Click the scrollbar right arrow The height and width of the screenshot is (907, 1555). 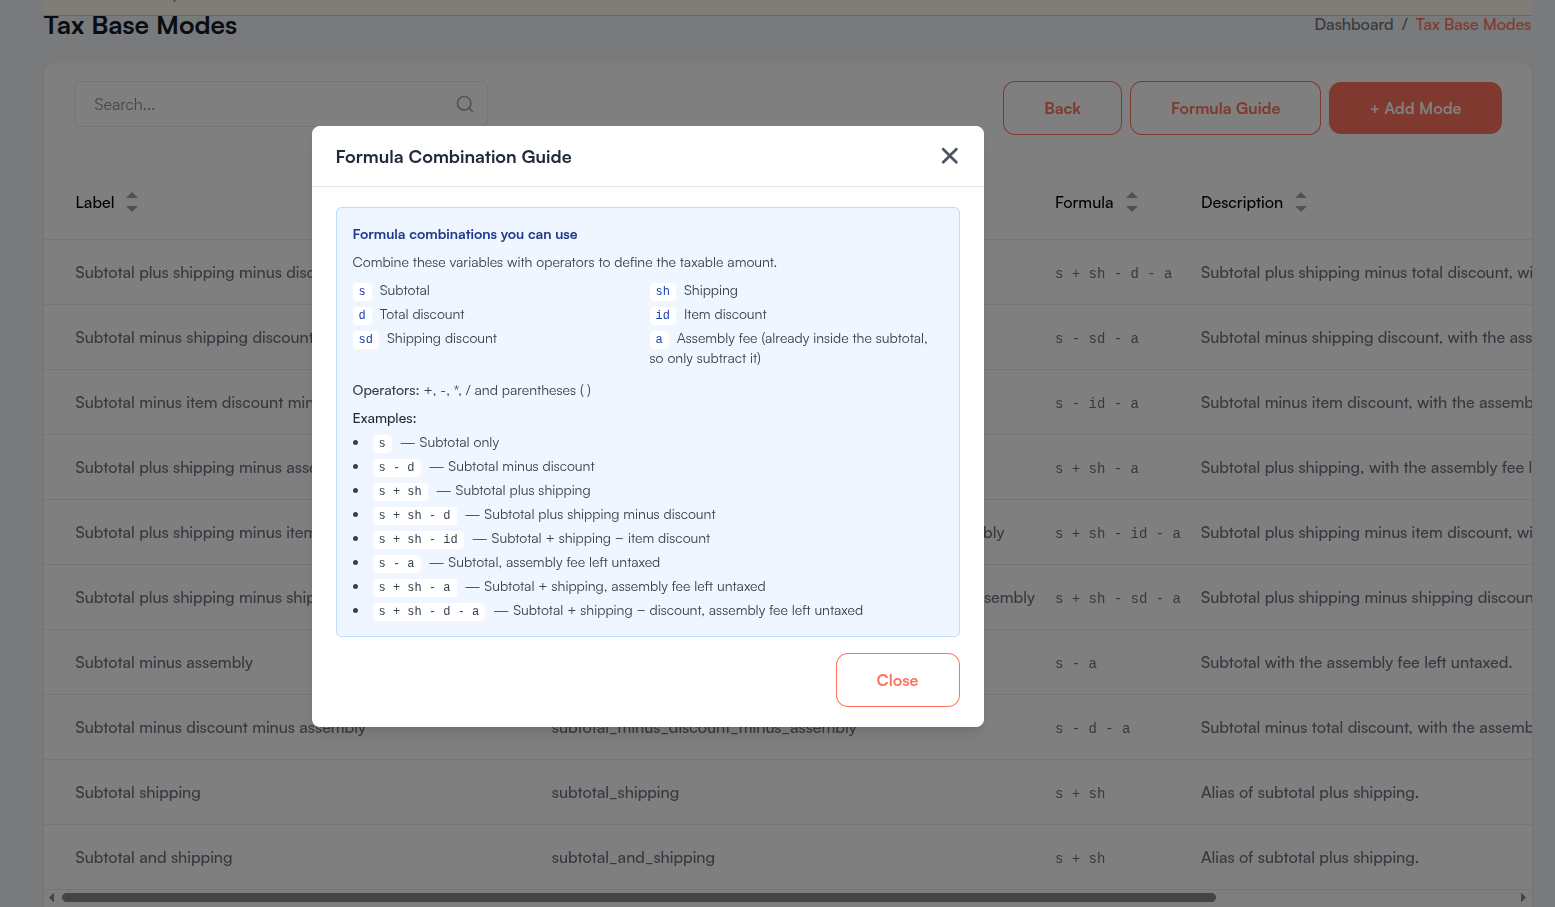[x=1523, y=897]
